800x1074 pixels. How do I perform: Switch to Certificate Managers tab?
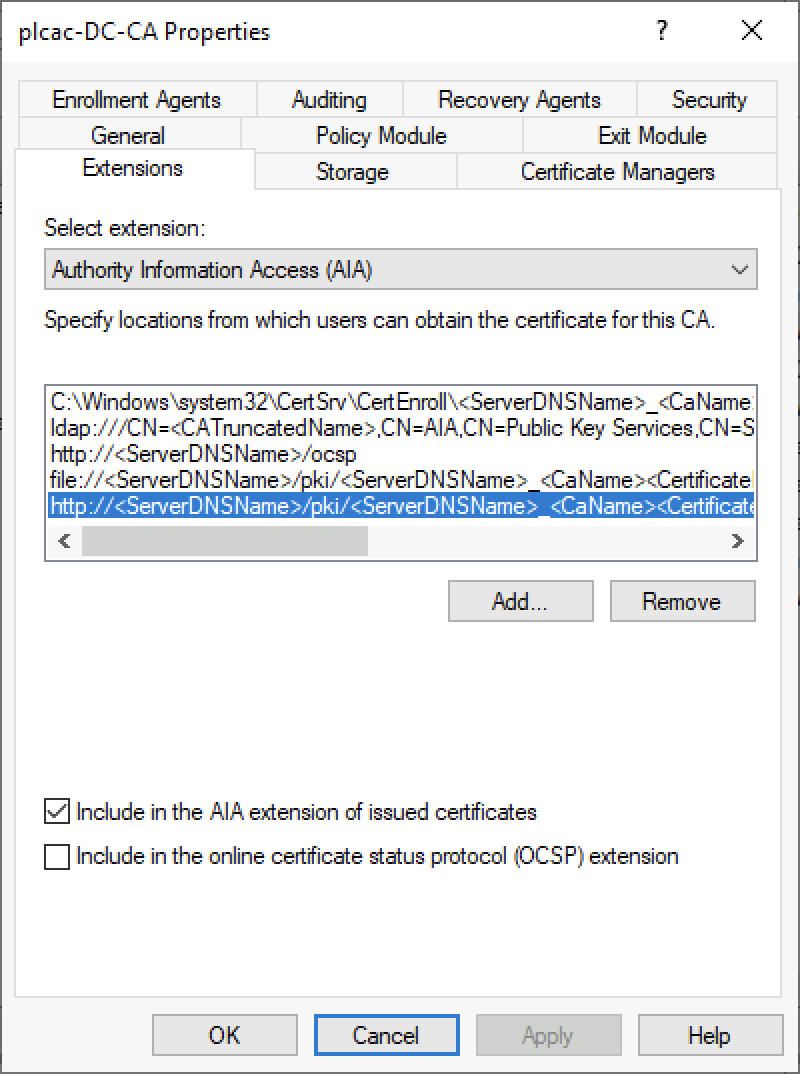tap(617, 172)
